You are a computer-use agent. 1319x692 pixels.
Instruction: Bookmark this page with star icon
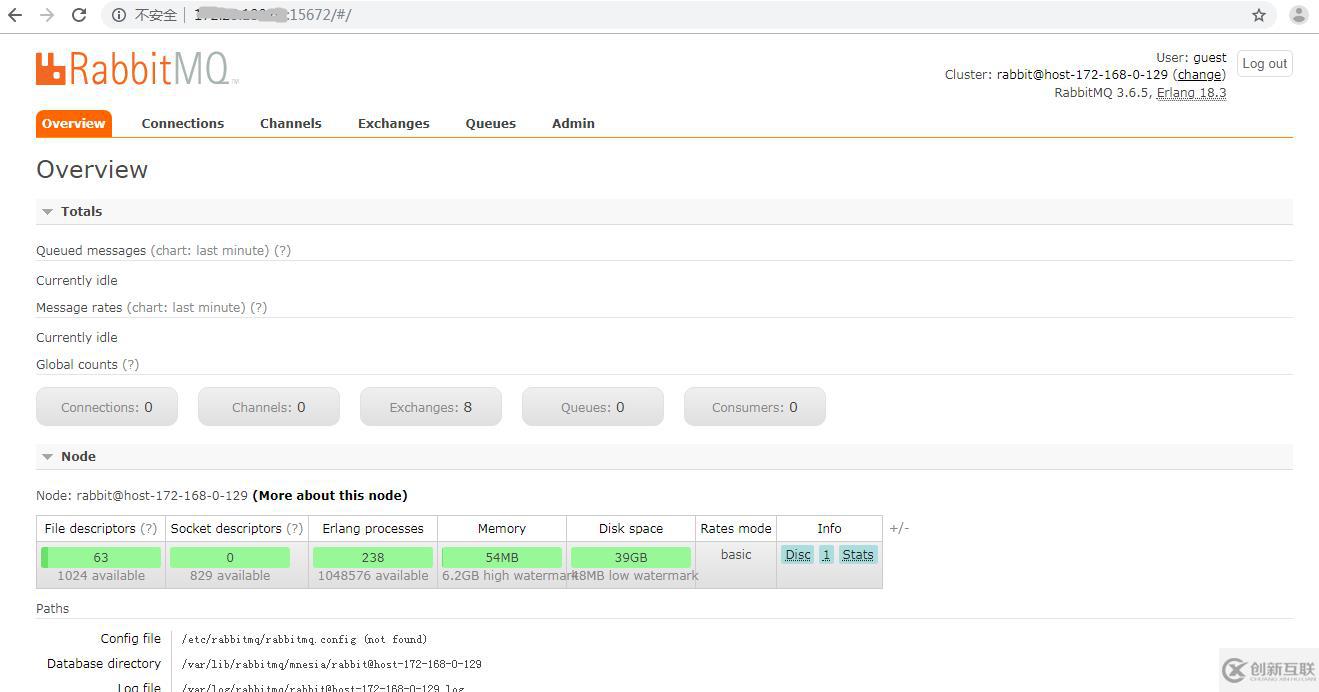(1259, 15)
